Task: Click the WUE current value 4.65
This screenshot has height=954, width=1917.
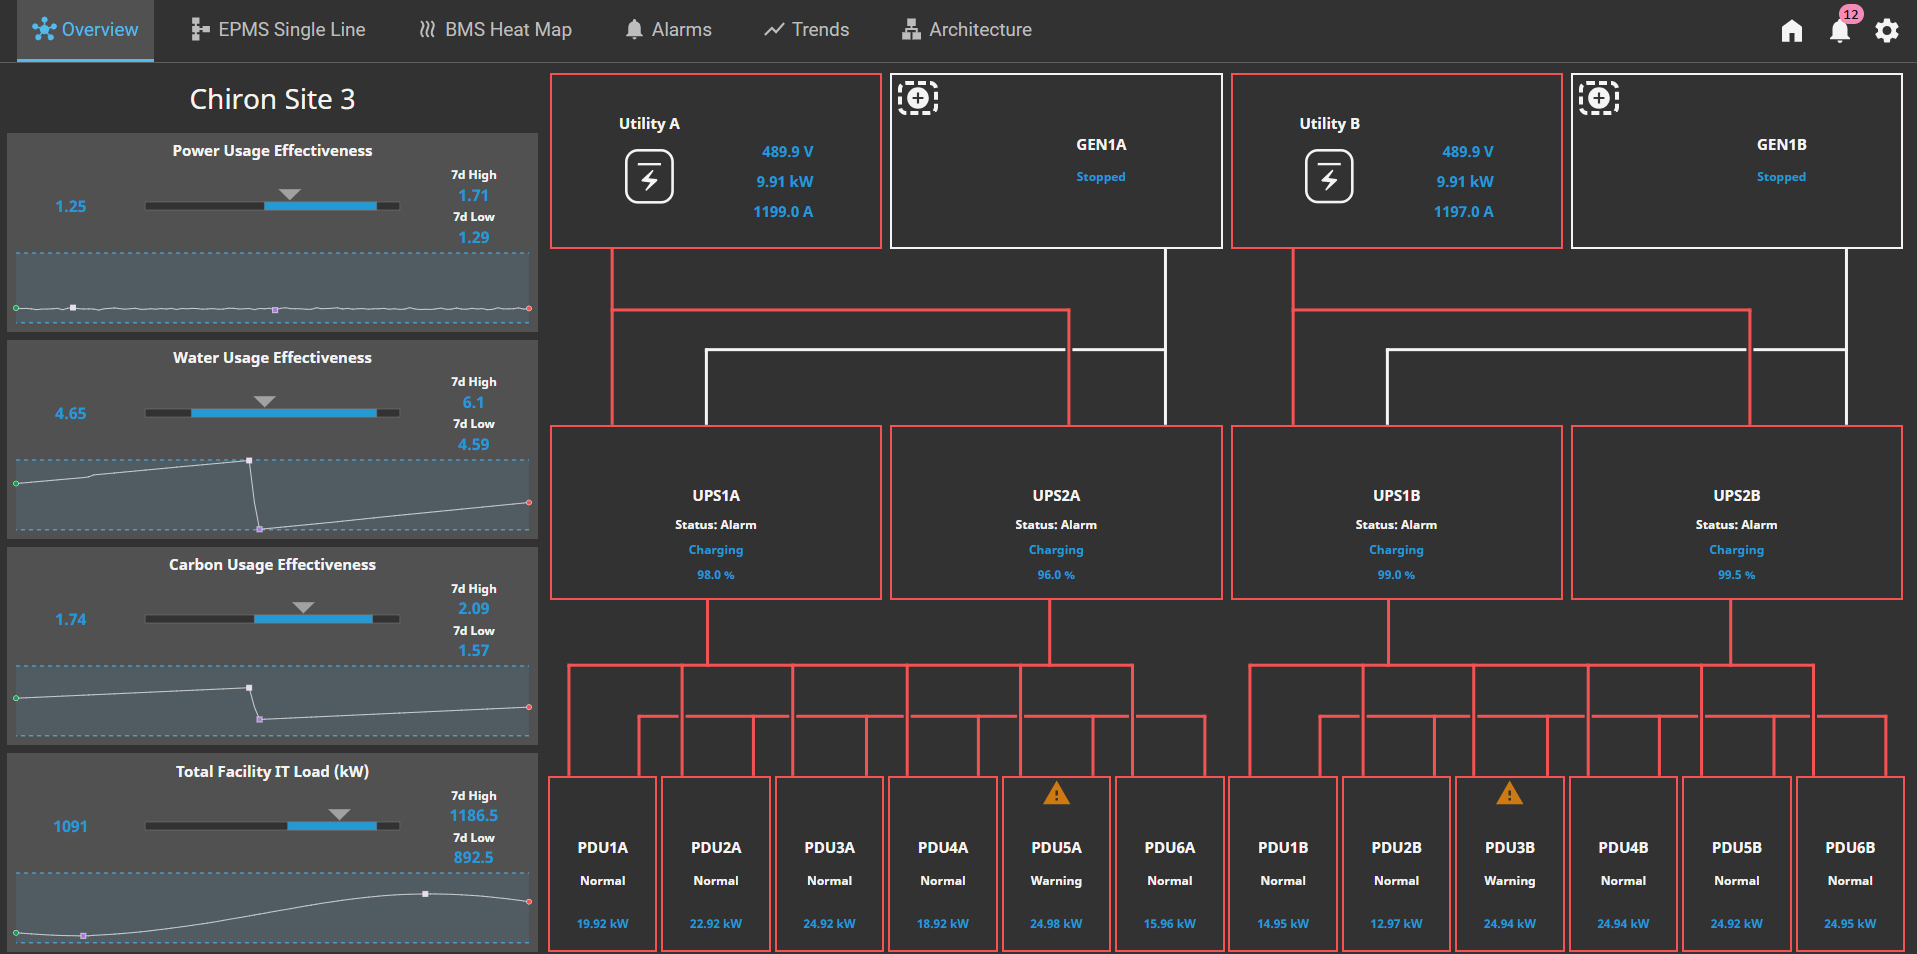Action: [x=70, y=413]
